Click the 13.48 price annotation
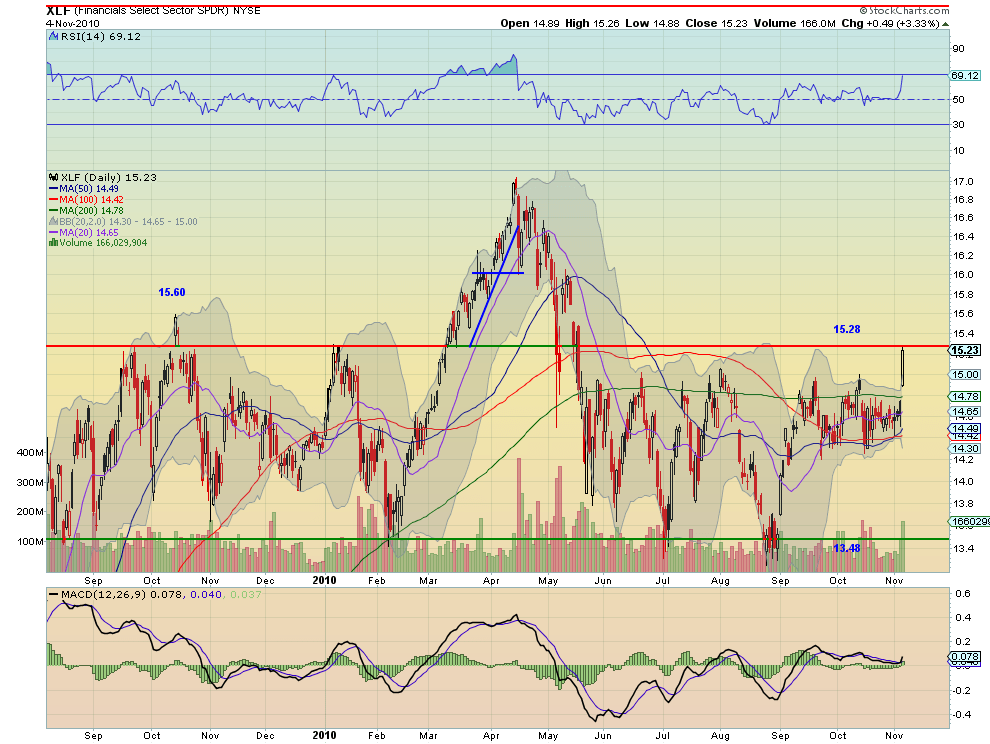The height and width of the screenshot is (744, 990). coord(847,548)
